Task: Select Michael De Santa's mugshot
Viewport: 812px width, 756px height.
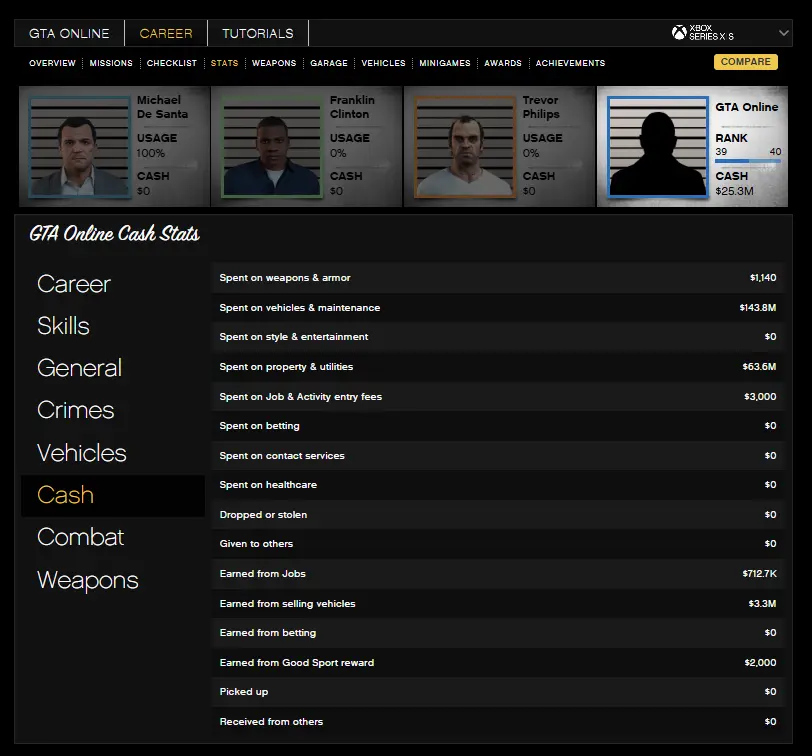Action: tap(80, 146)
